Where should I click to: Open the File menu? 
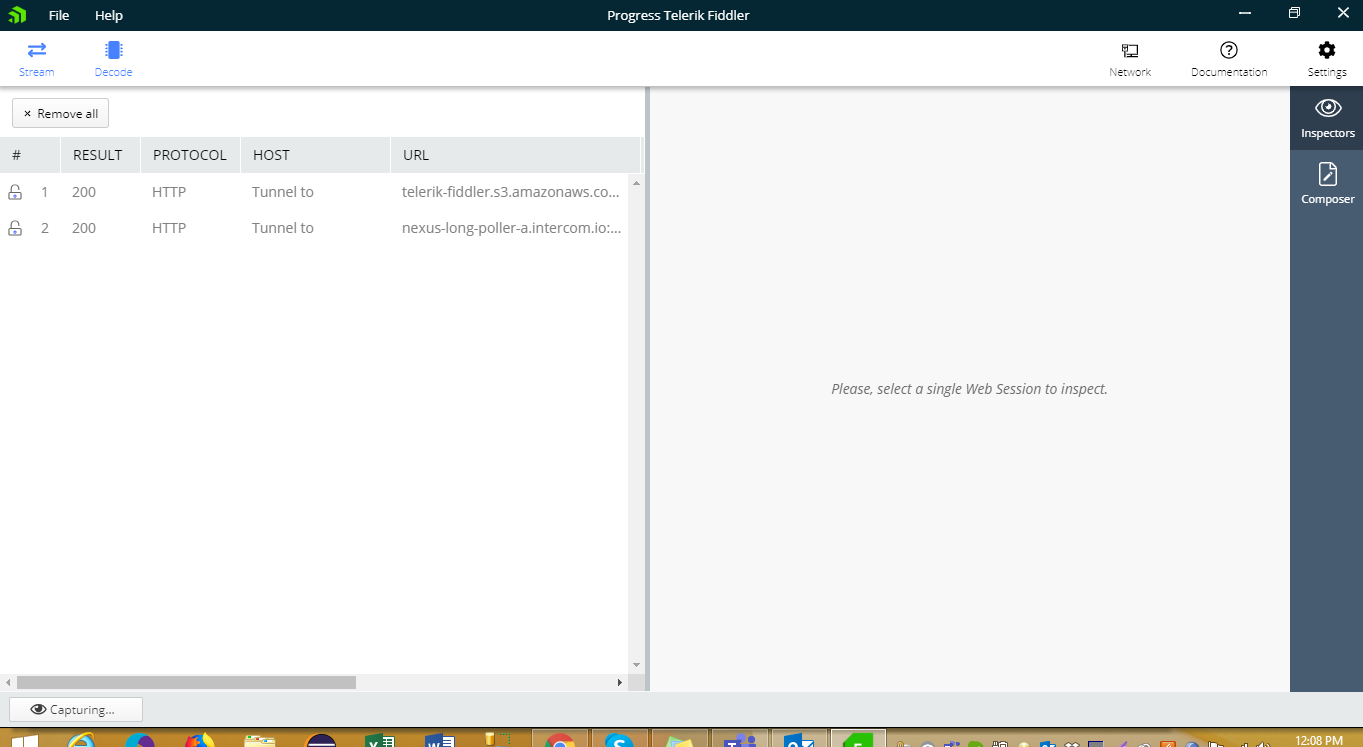click(x=59, y=15)
